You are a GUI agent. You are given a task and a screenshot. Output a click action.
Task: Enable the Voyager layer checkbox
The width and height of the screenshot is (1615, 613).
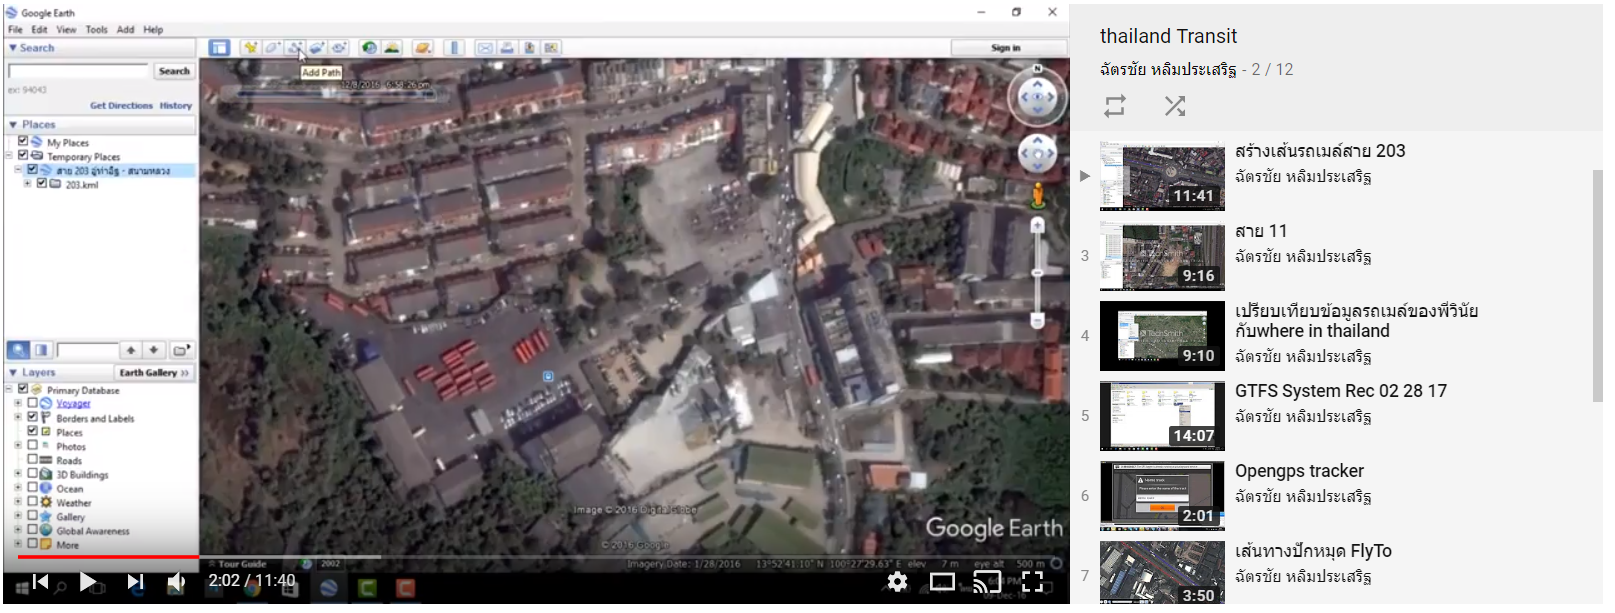(32, 402)
